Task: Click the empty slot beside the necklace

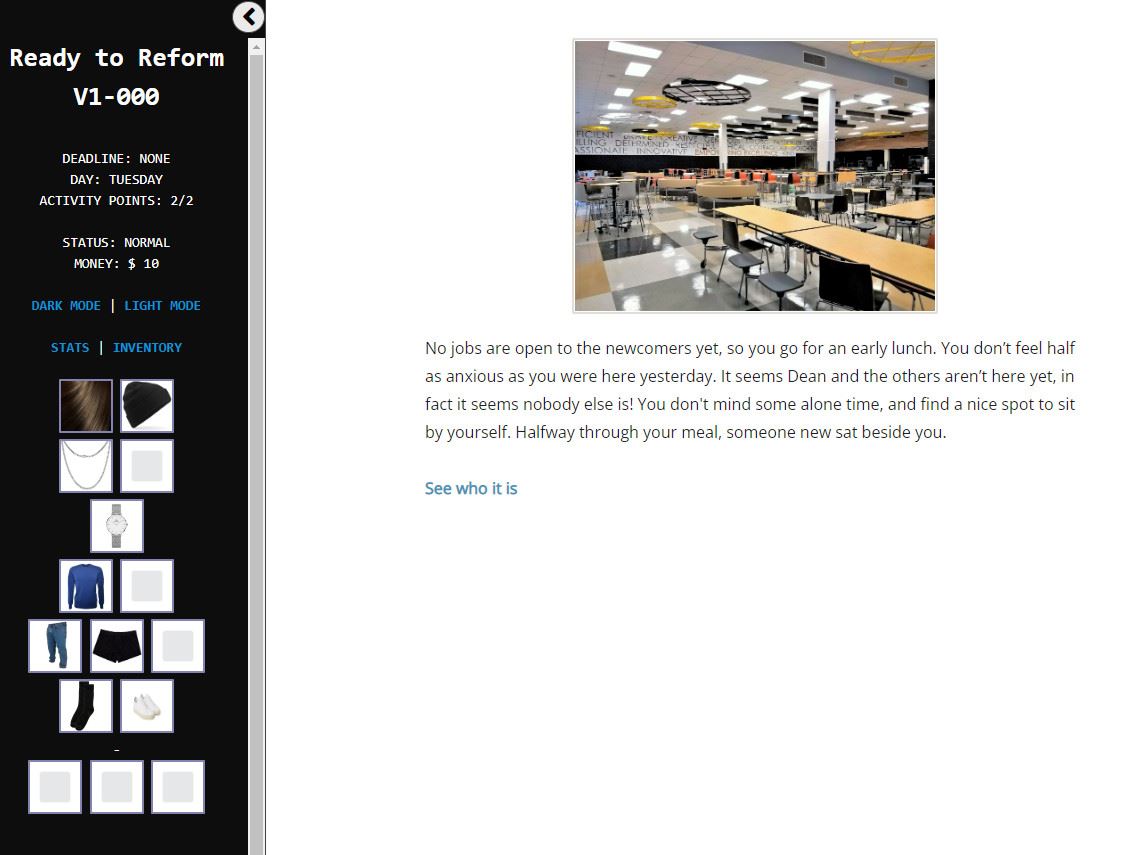Action: (x=147, y=466)
